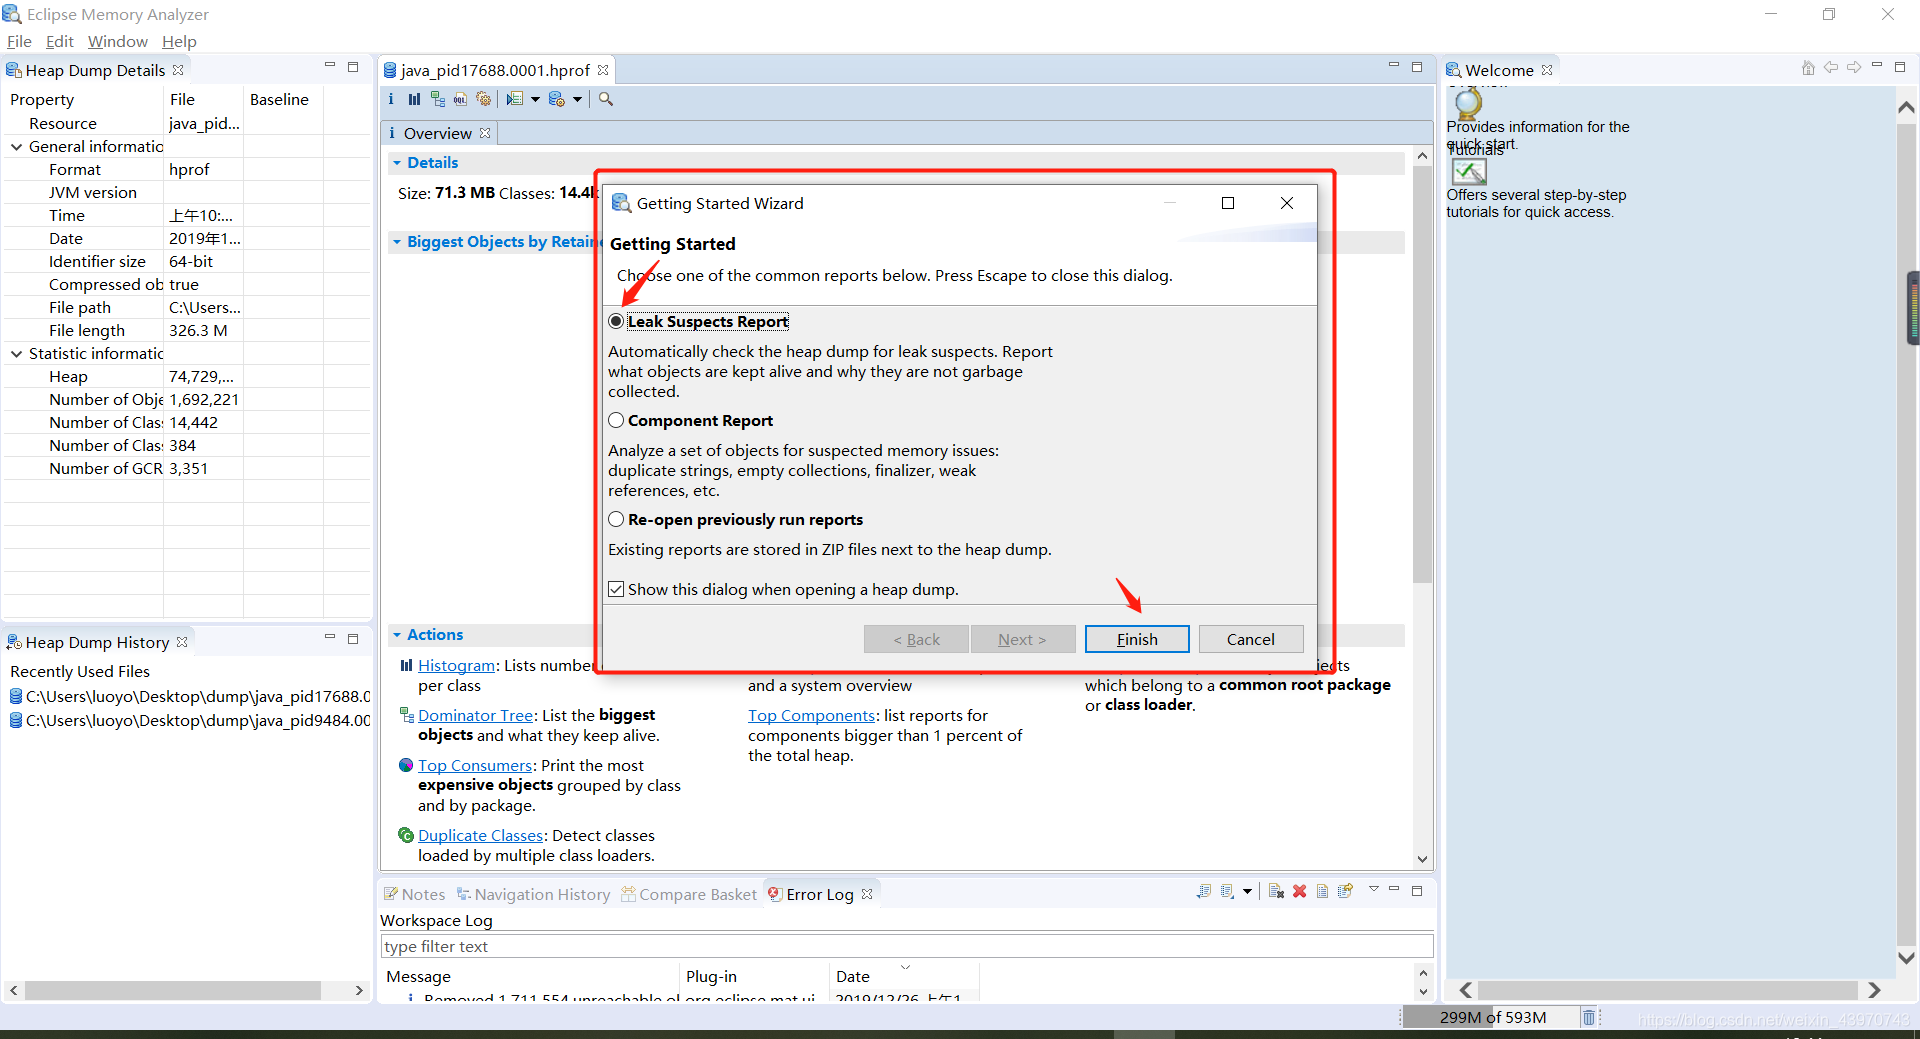This screenshot has height=1039, width=1920.
Task: Collapse Biggest Objects by Retained section
Action: pyautogui.click(x=397, y=242)
